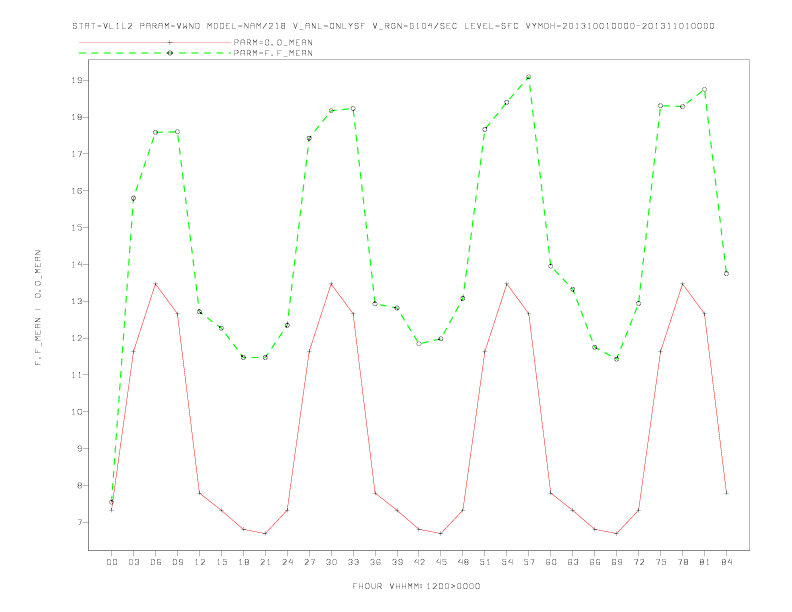
Task: Click red O.O_MEAN marker at hour 84
Action: point(726,493)
